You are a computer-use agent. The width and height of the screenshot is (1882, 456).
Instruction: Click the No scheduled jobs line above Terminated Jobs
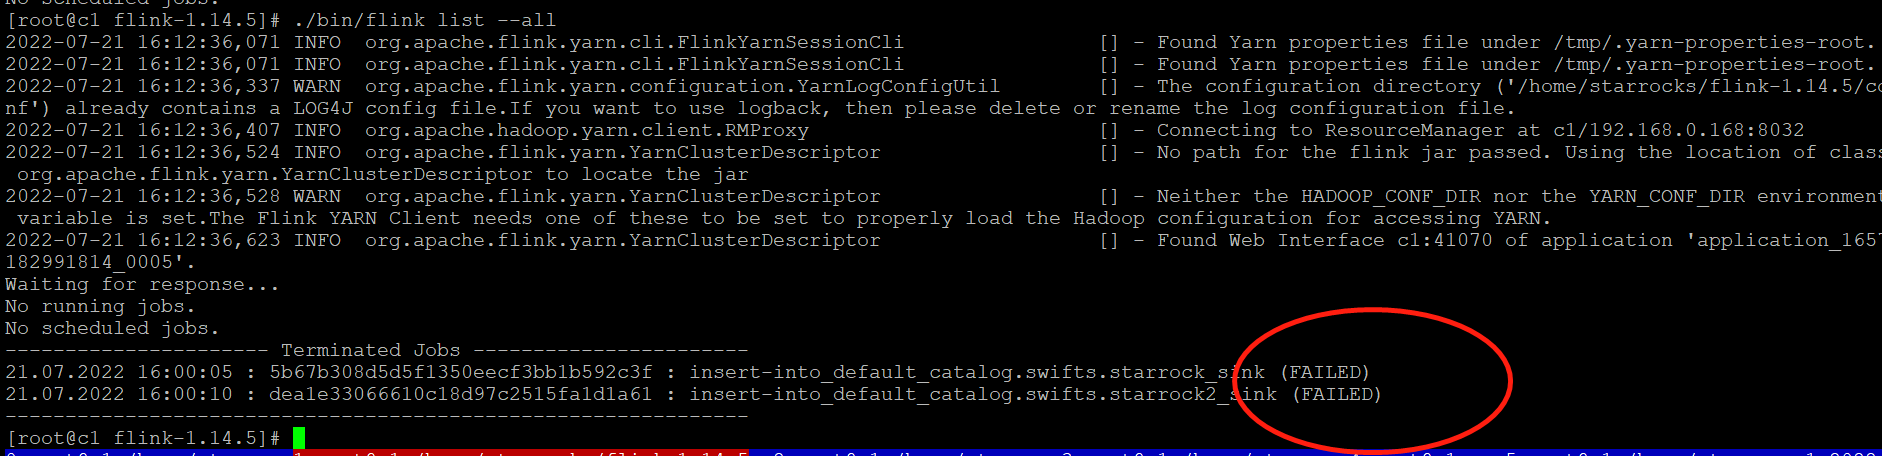coord(112,328)
